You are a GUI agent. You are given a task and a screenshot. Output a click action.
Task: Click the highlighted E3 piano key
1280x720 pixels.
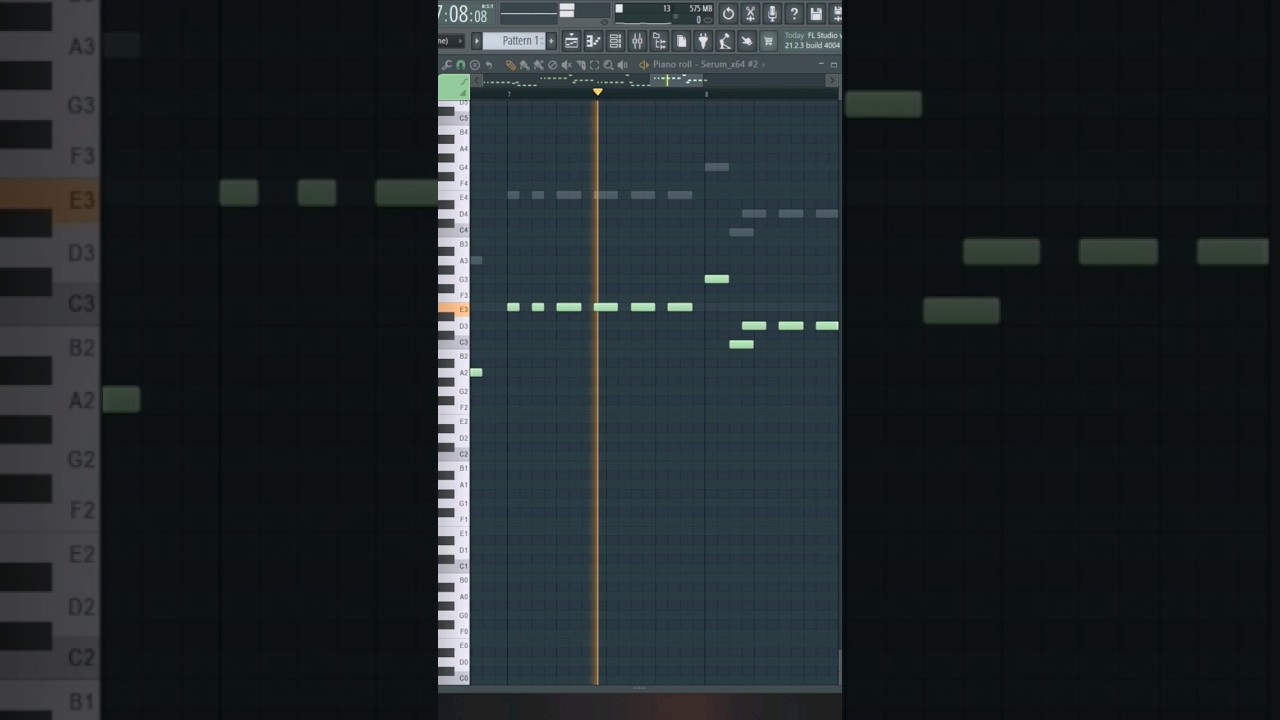click(453, 309)
